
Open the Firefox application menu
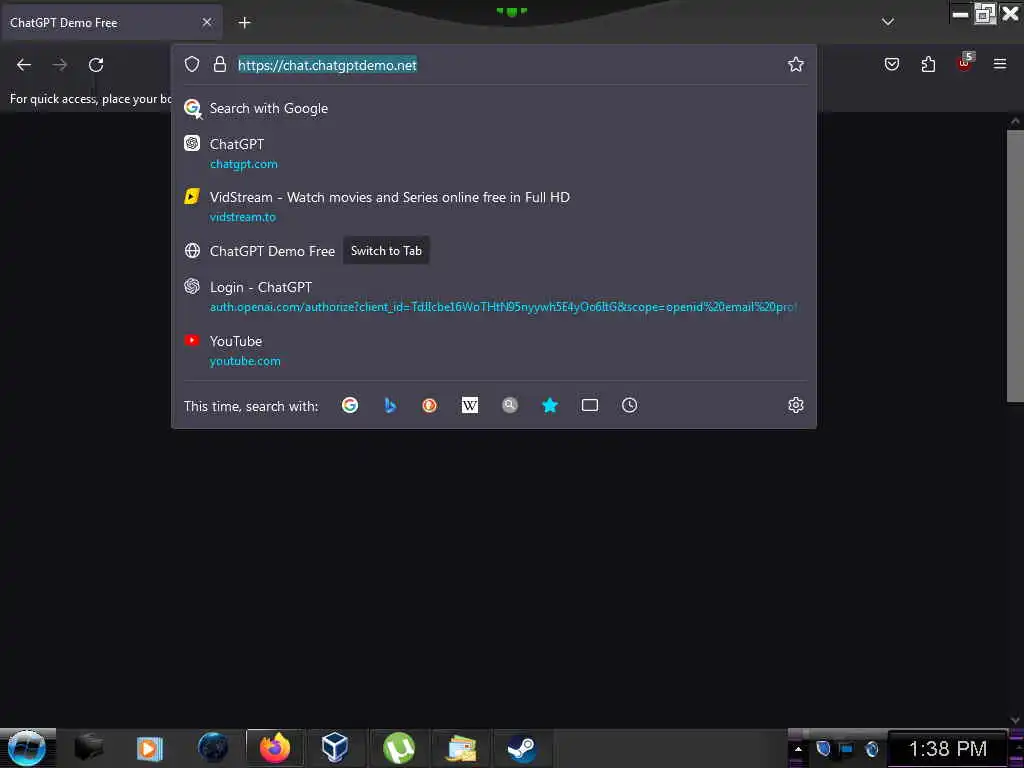coord(1000,64)
